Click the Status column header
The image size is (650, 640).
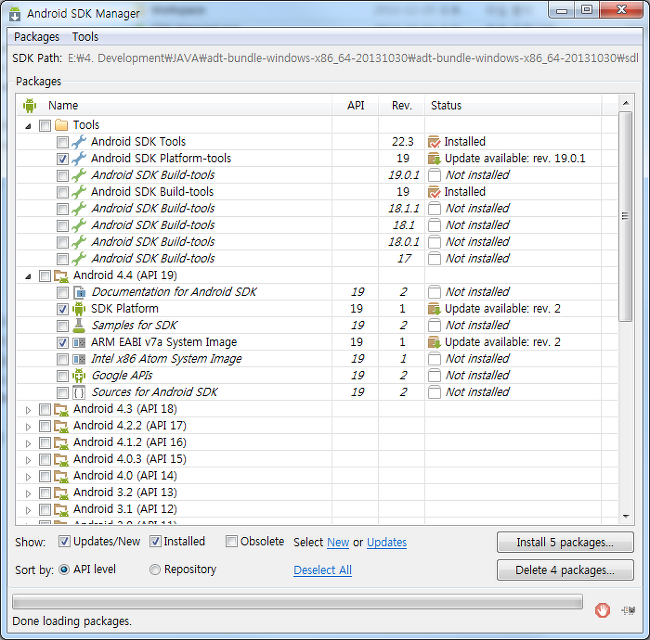click(x=513, y=105)
